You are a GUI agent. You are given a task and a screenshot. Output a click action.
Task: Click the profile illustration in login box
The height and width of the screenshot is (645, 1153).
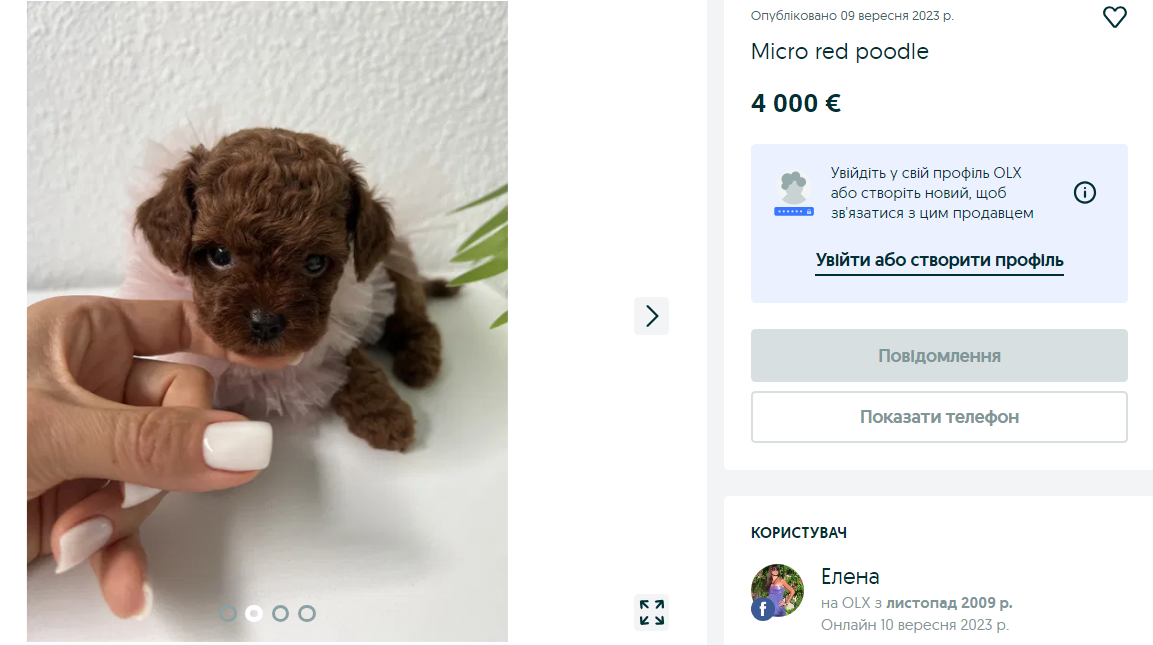click(x=794, y=194)
